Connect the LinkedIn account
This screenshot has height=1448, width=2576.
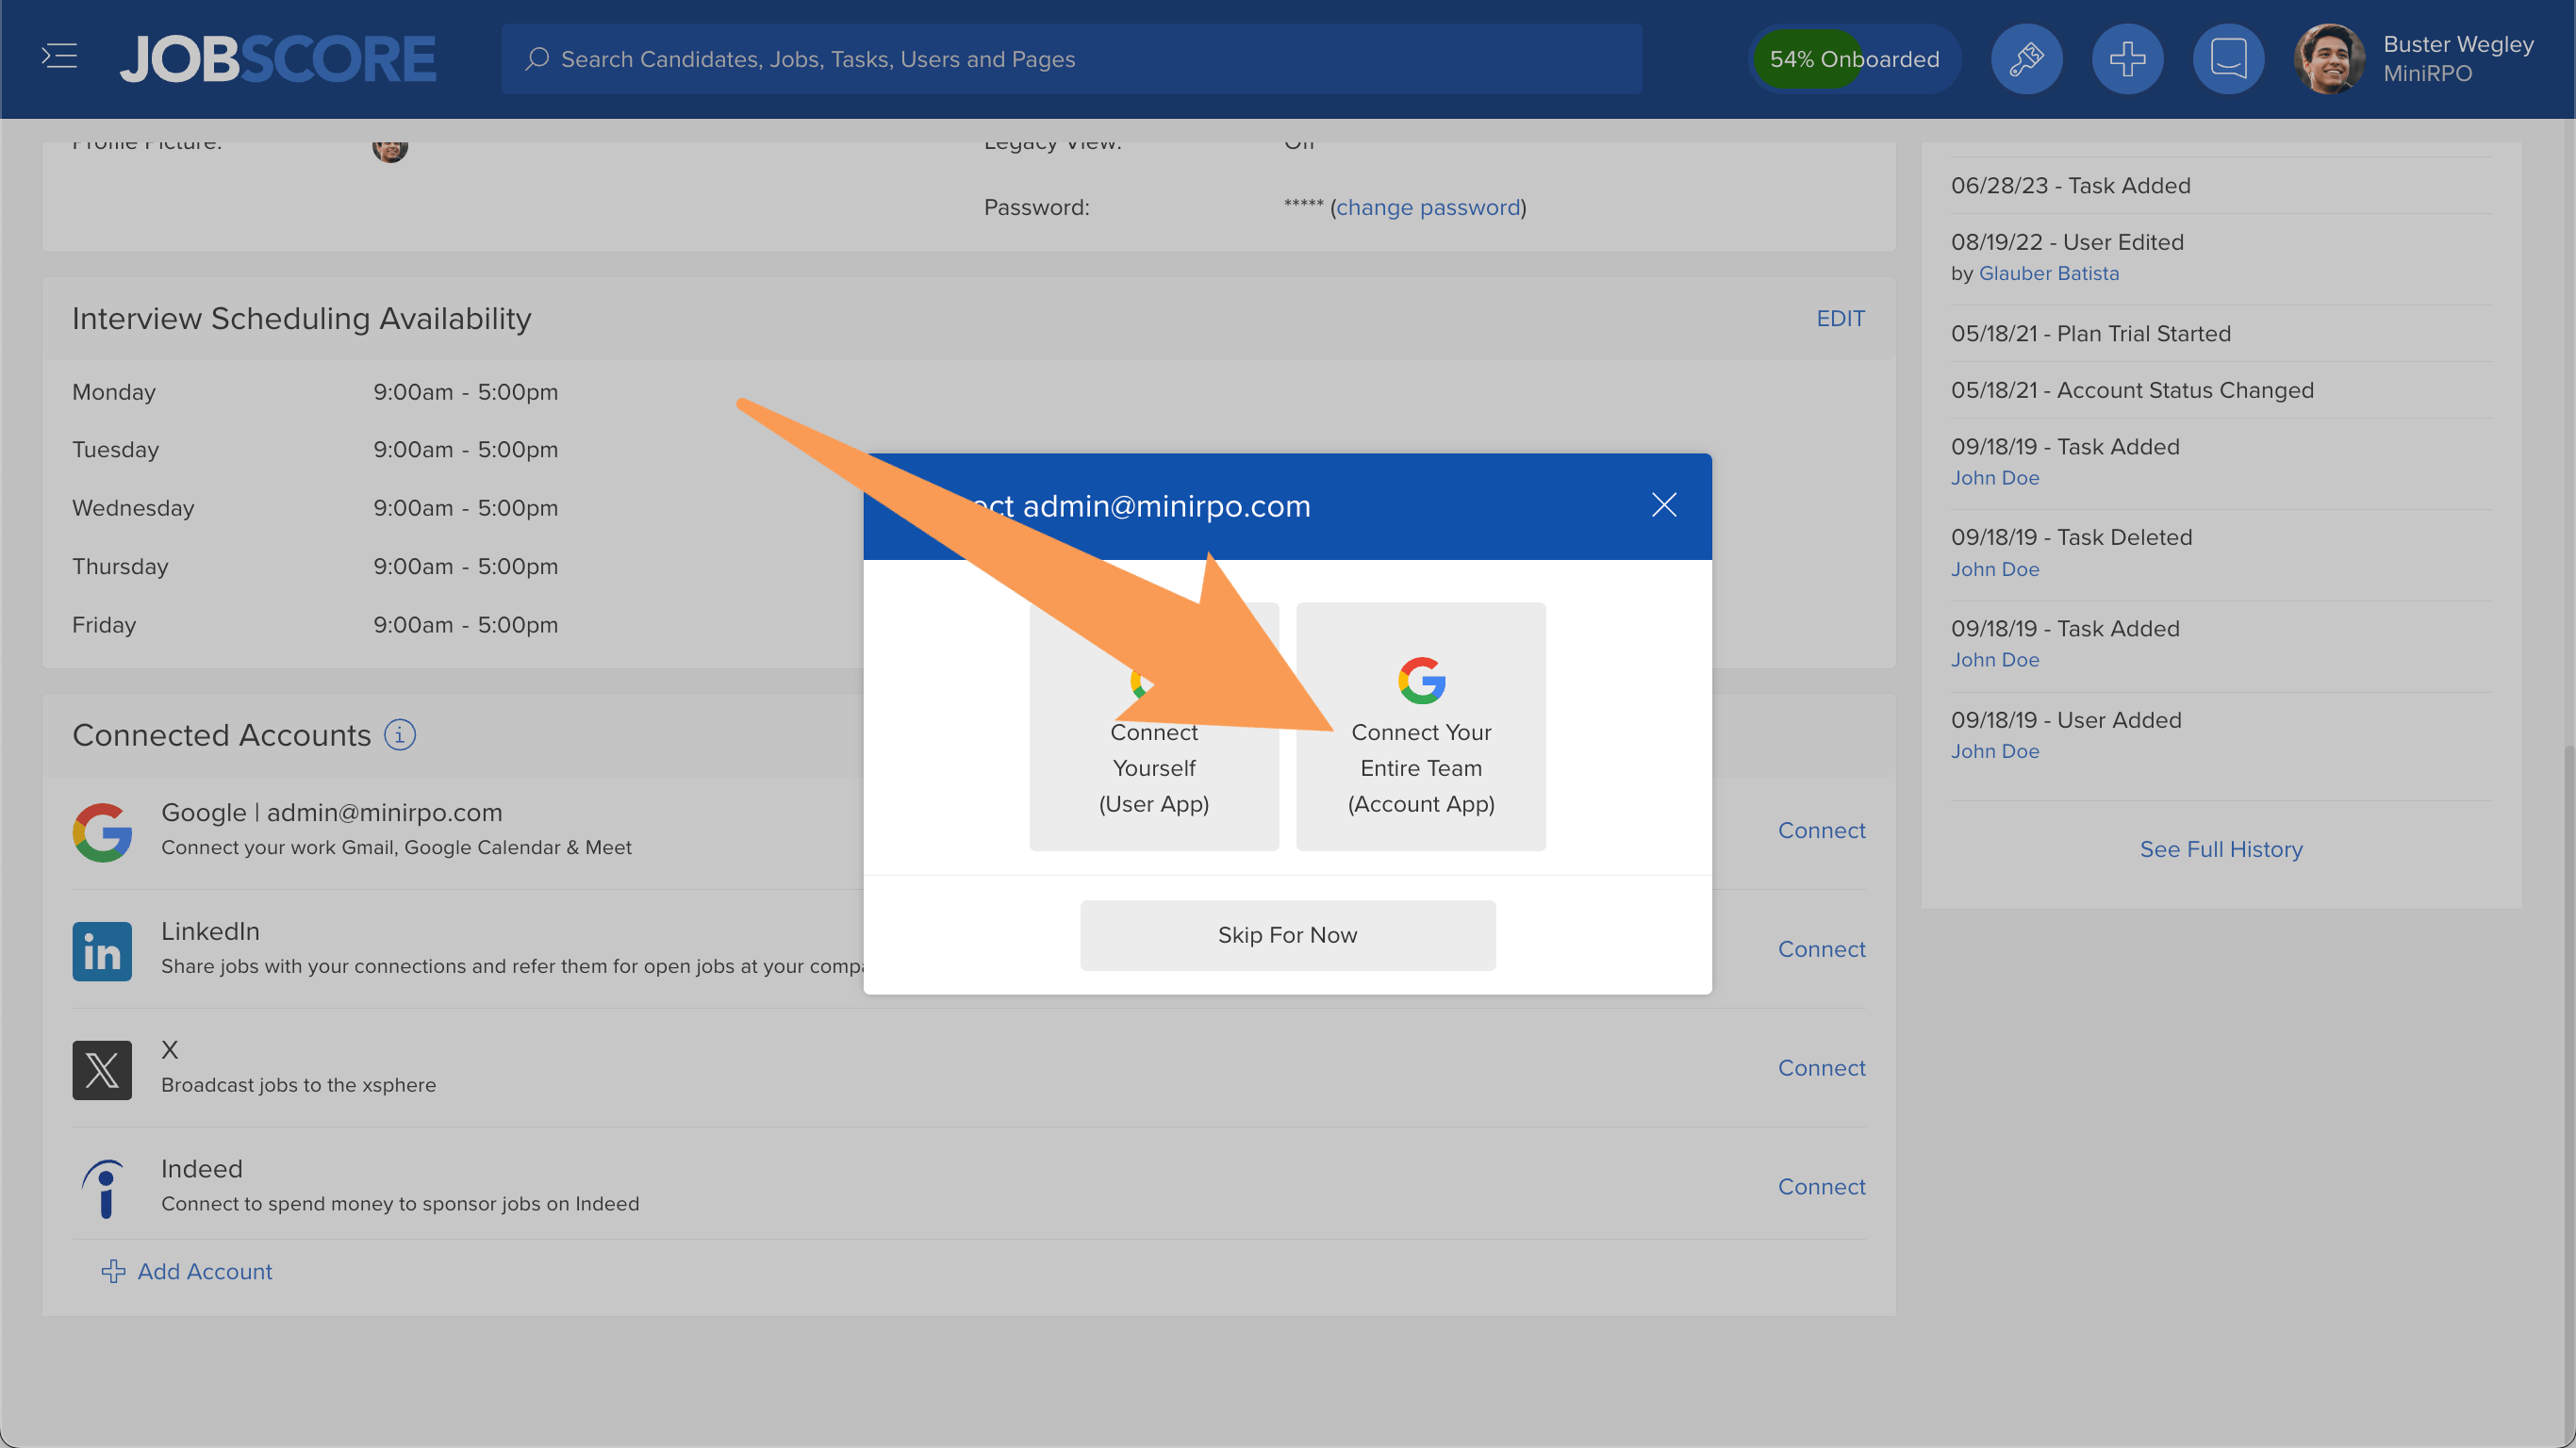tap(1821, 949)
